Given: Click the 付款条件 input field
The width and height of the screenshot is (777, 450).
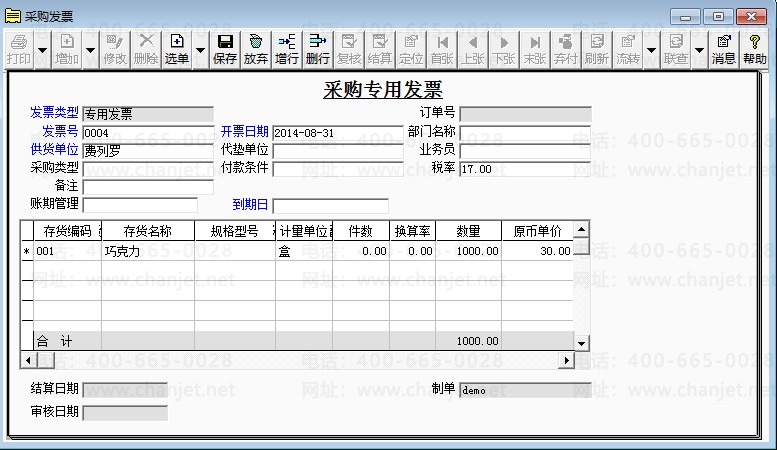Looking at the screenshot, I should [338, 169].
